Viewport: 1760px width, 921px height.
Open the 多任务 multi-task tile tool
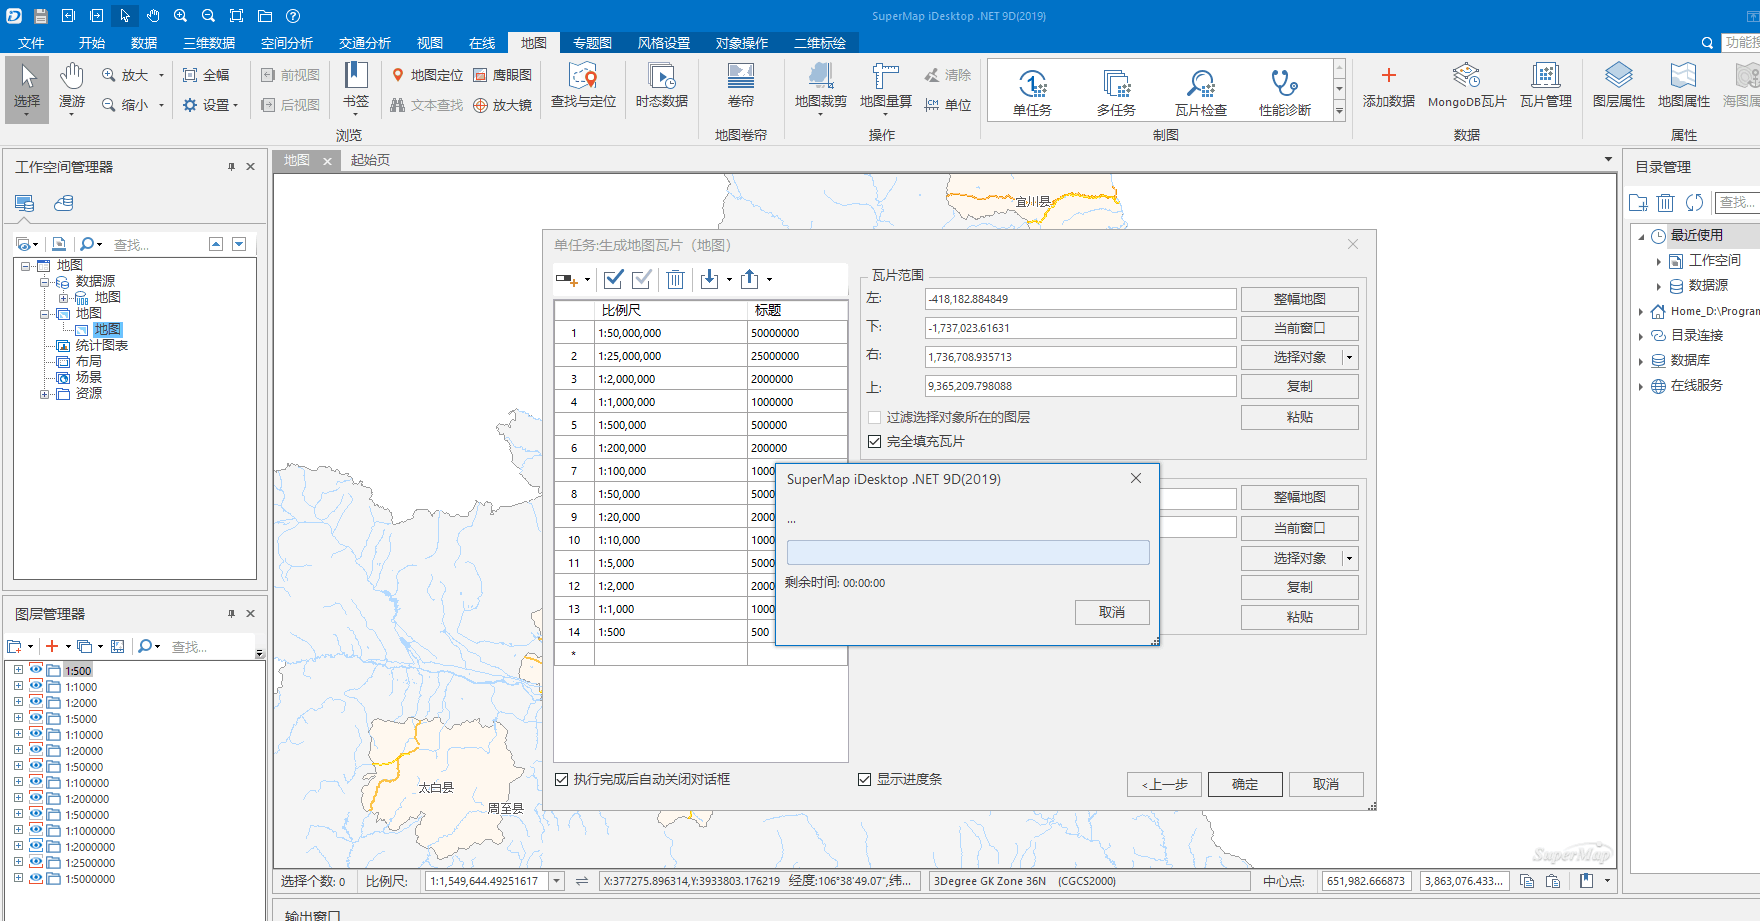click(x=1116, y=91)
